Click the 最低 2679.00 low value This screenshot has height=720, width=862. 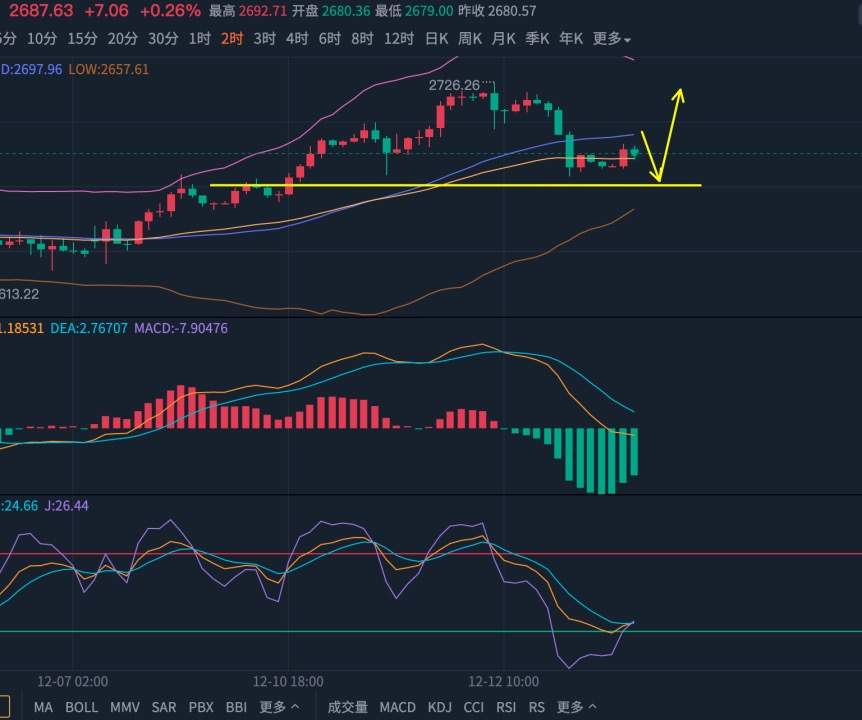[415, 10]
